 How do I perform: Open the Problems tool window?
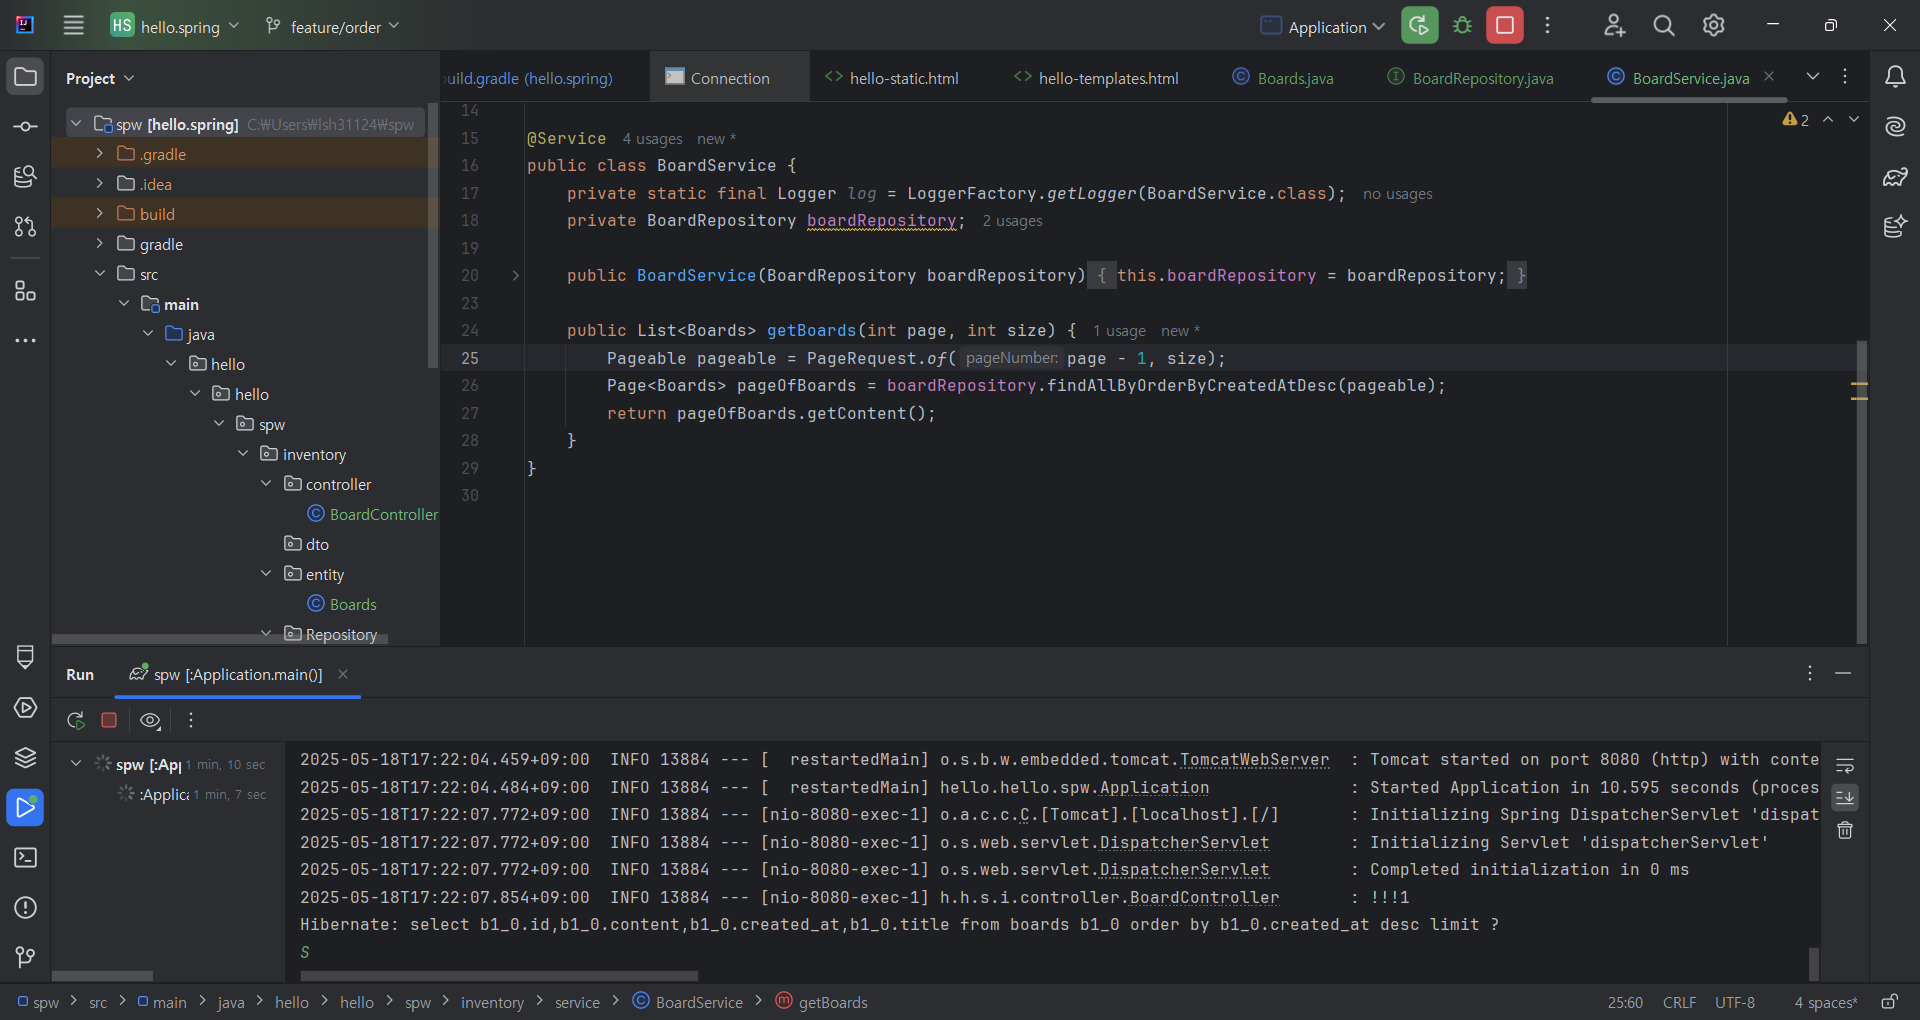[25, 907]
